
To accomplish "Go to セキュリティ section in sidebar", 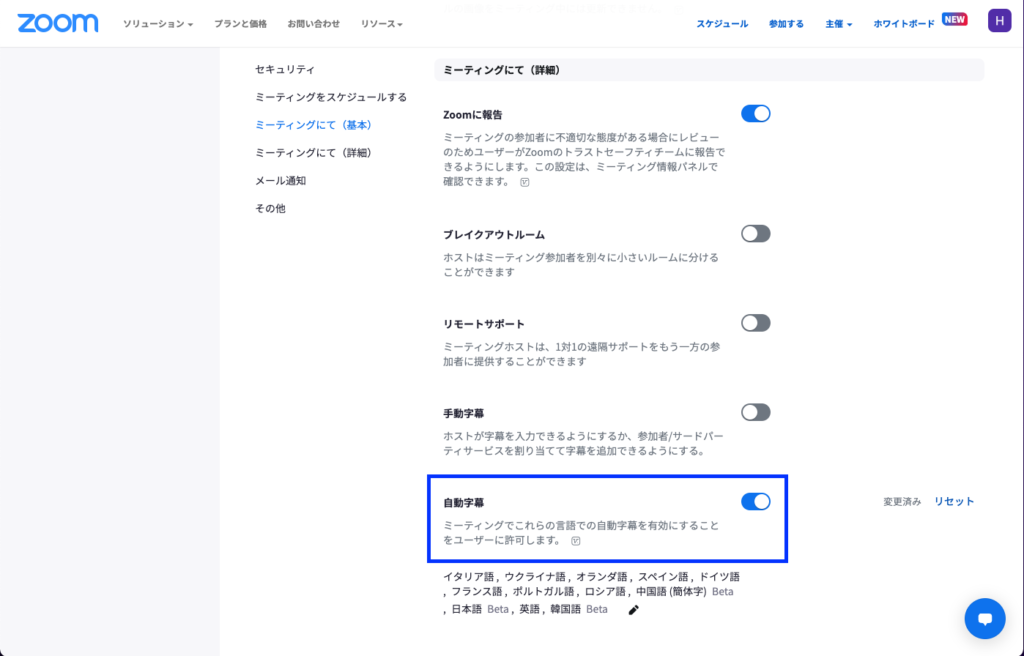I will 285,70.
